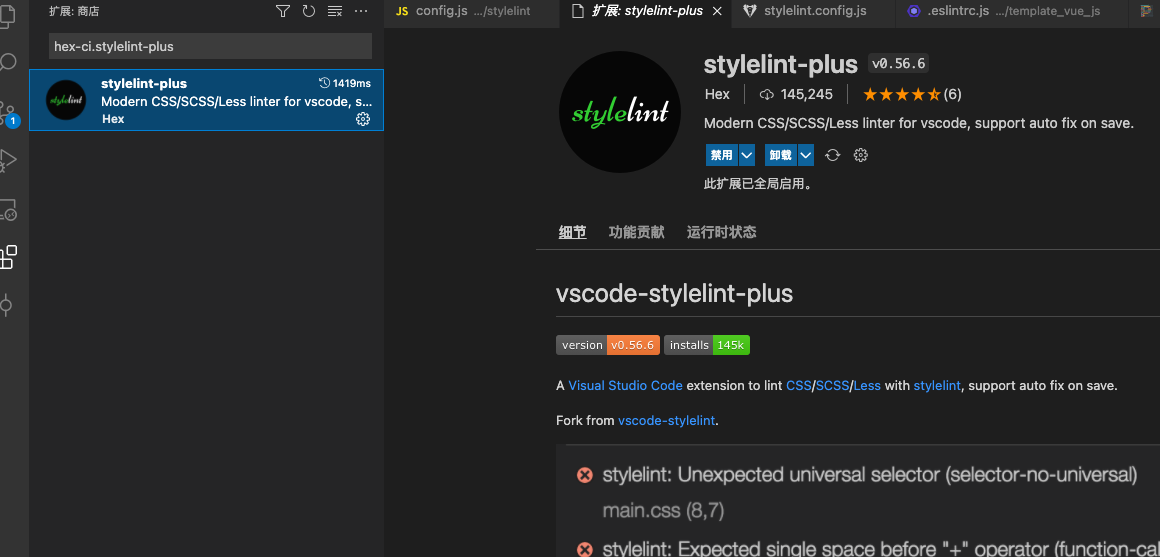Expand the 禁用 dropdown arrow
Screen dimensions: 1160x557
[x=746, y=155]
